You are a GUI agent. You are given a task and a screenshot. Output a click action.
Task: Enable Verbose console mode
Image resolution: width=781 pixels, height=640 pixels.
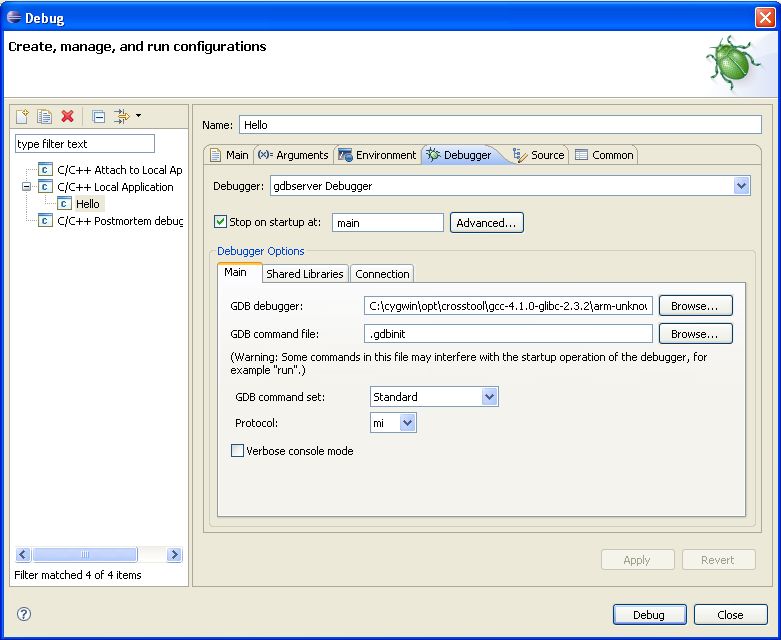pyautogui.click(x=238, y=451)
